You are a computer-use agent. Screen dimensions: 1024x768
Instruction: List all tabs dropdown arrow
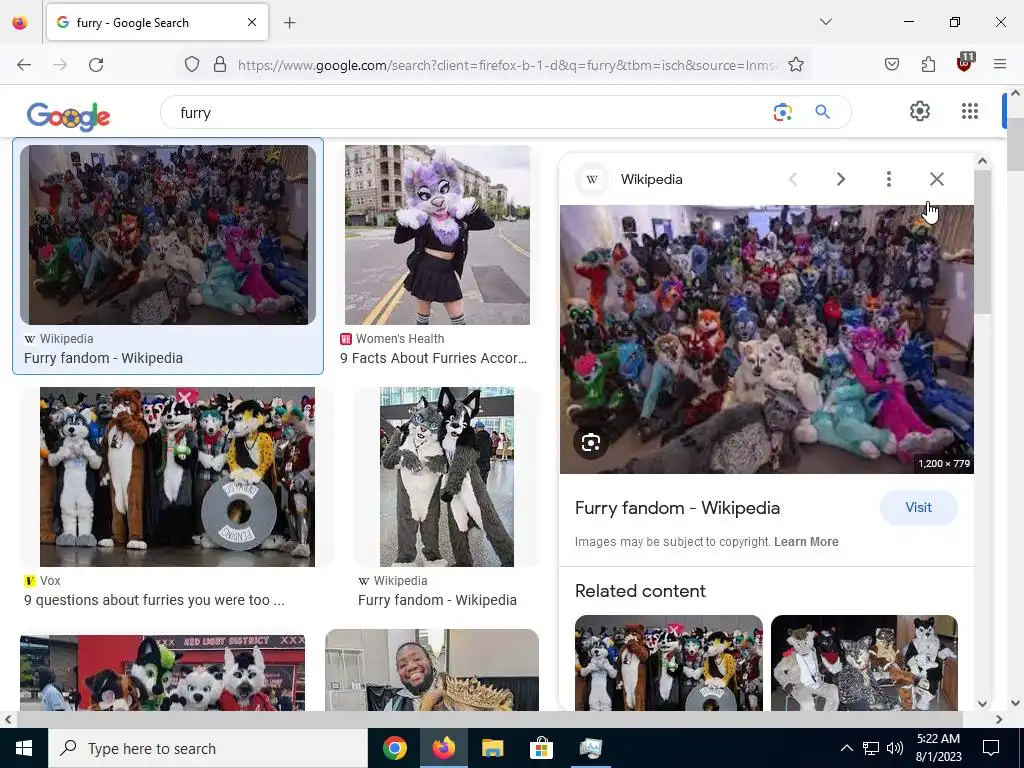click(x=826, y=22)
